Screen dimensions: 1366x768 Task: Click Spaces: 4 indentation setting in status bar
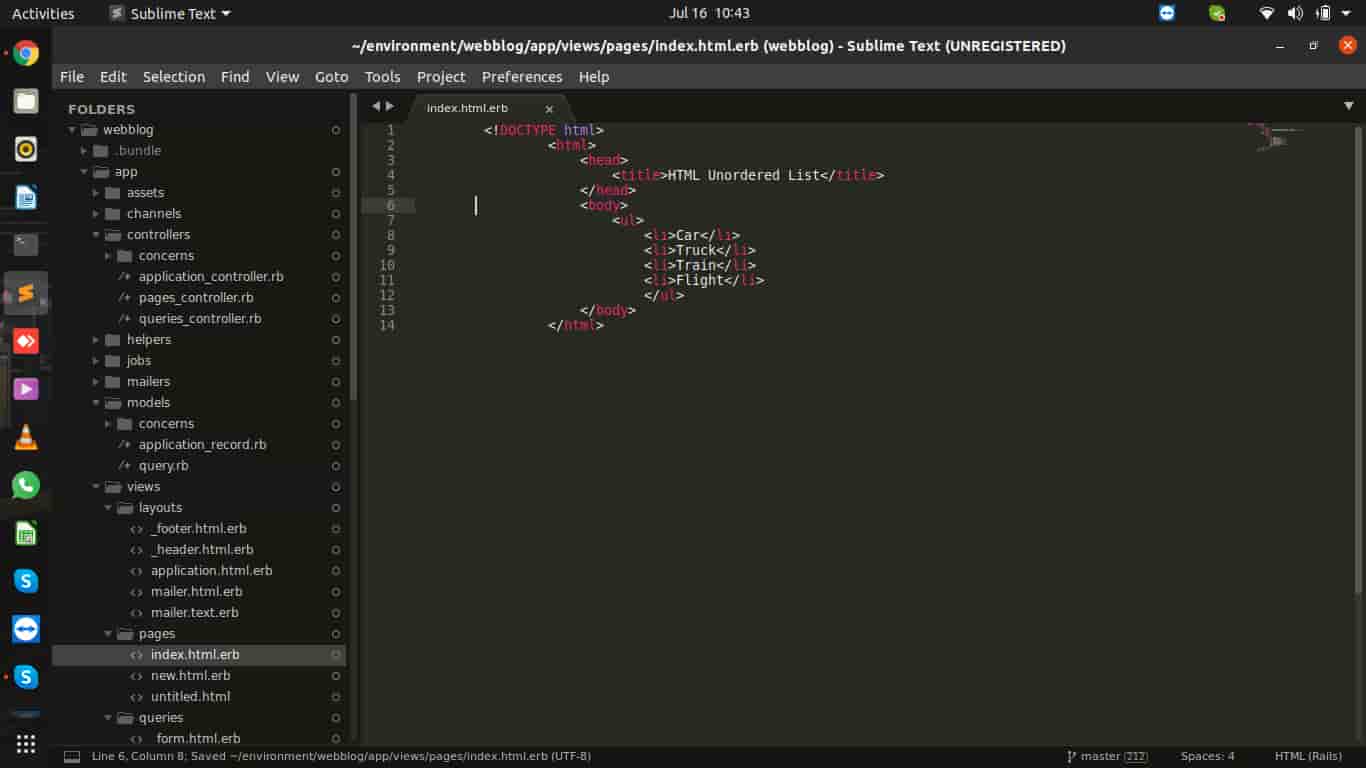coord(1207,756)
